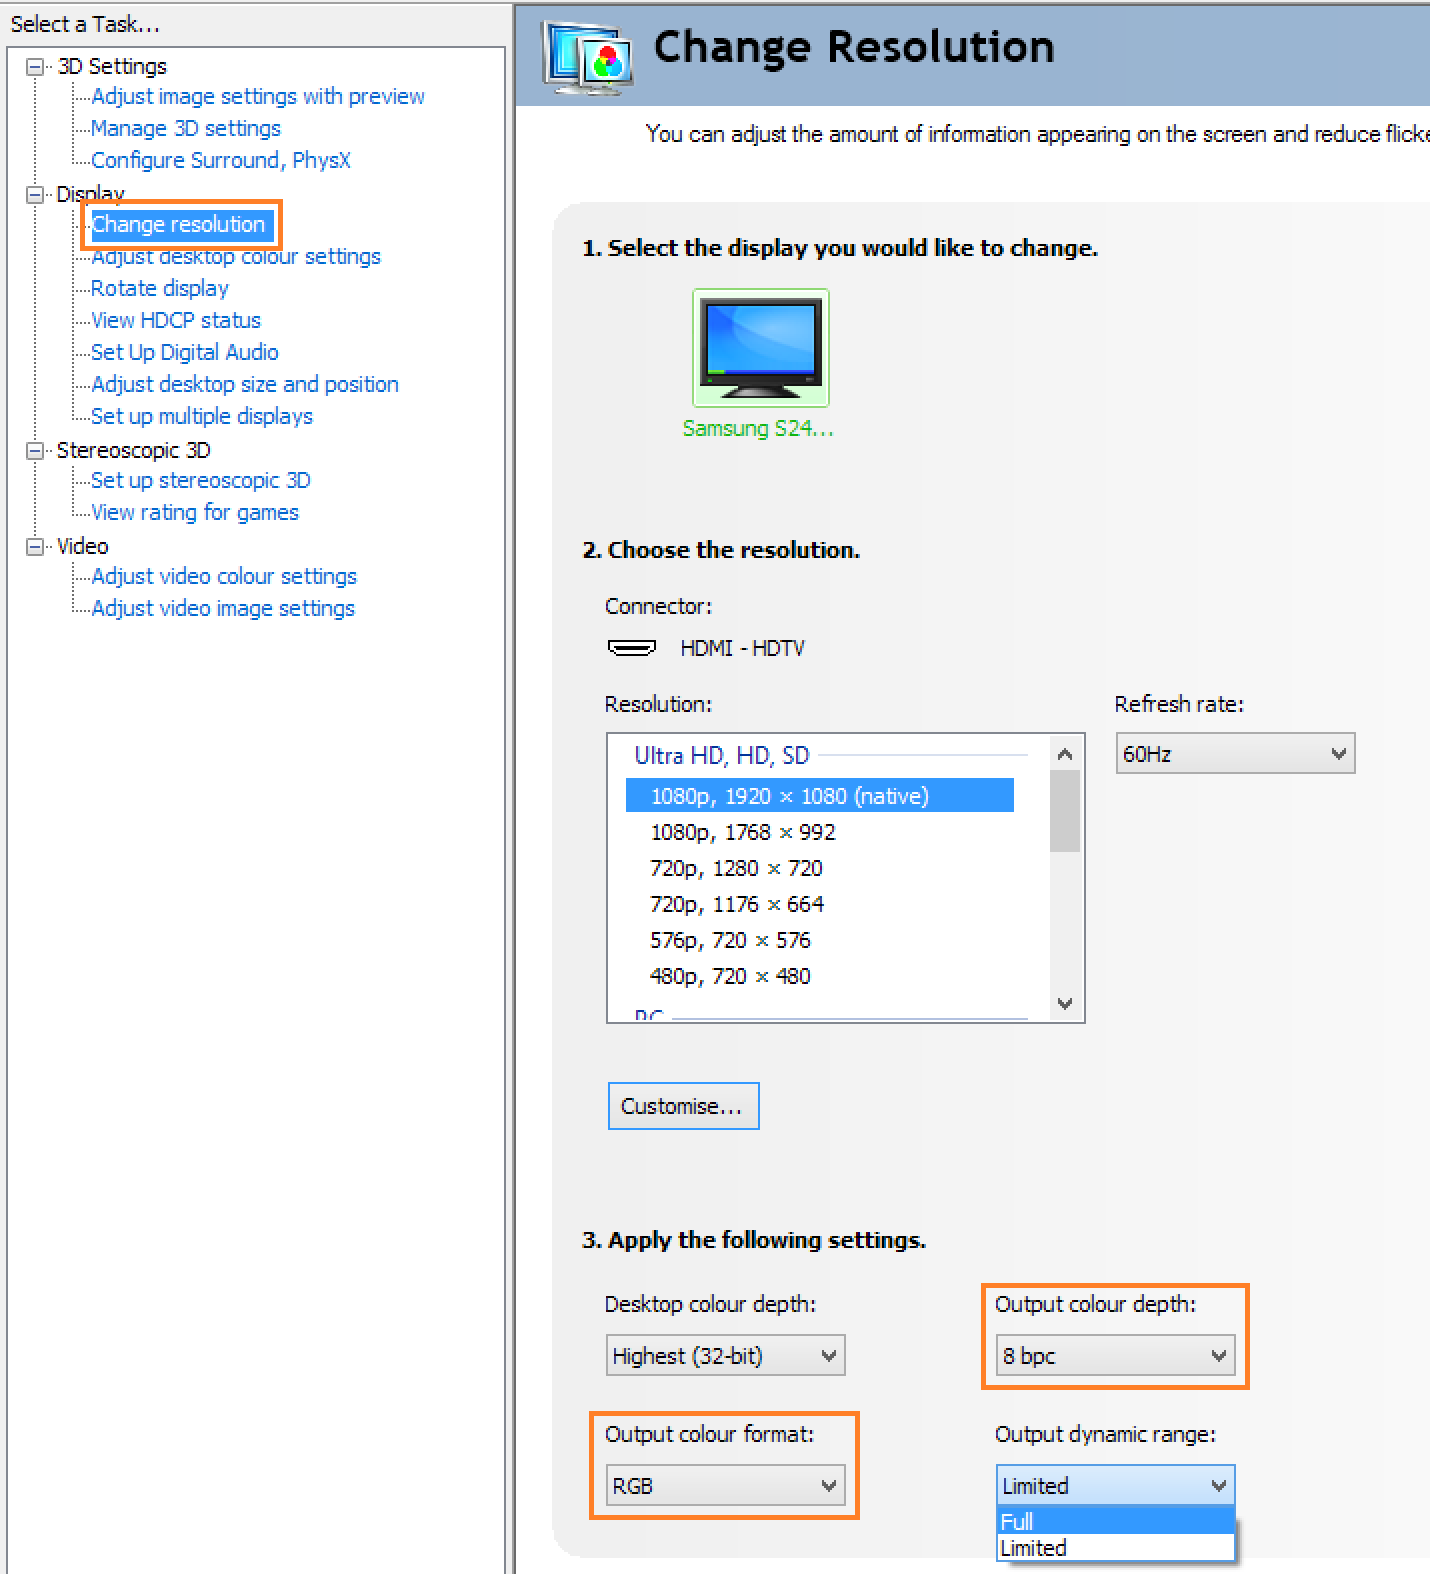Open Adjust desktop colour settings
Viewport: 1430px width, 1574px height.
[x=236, y=256]
